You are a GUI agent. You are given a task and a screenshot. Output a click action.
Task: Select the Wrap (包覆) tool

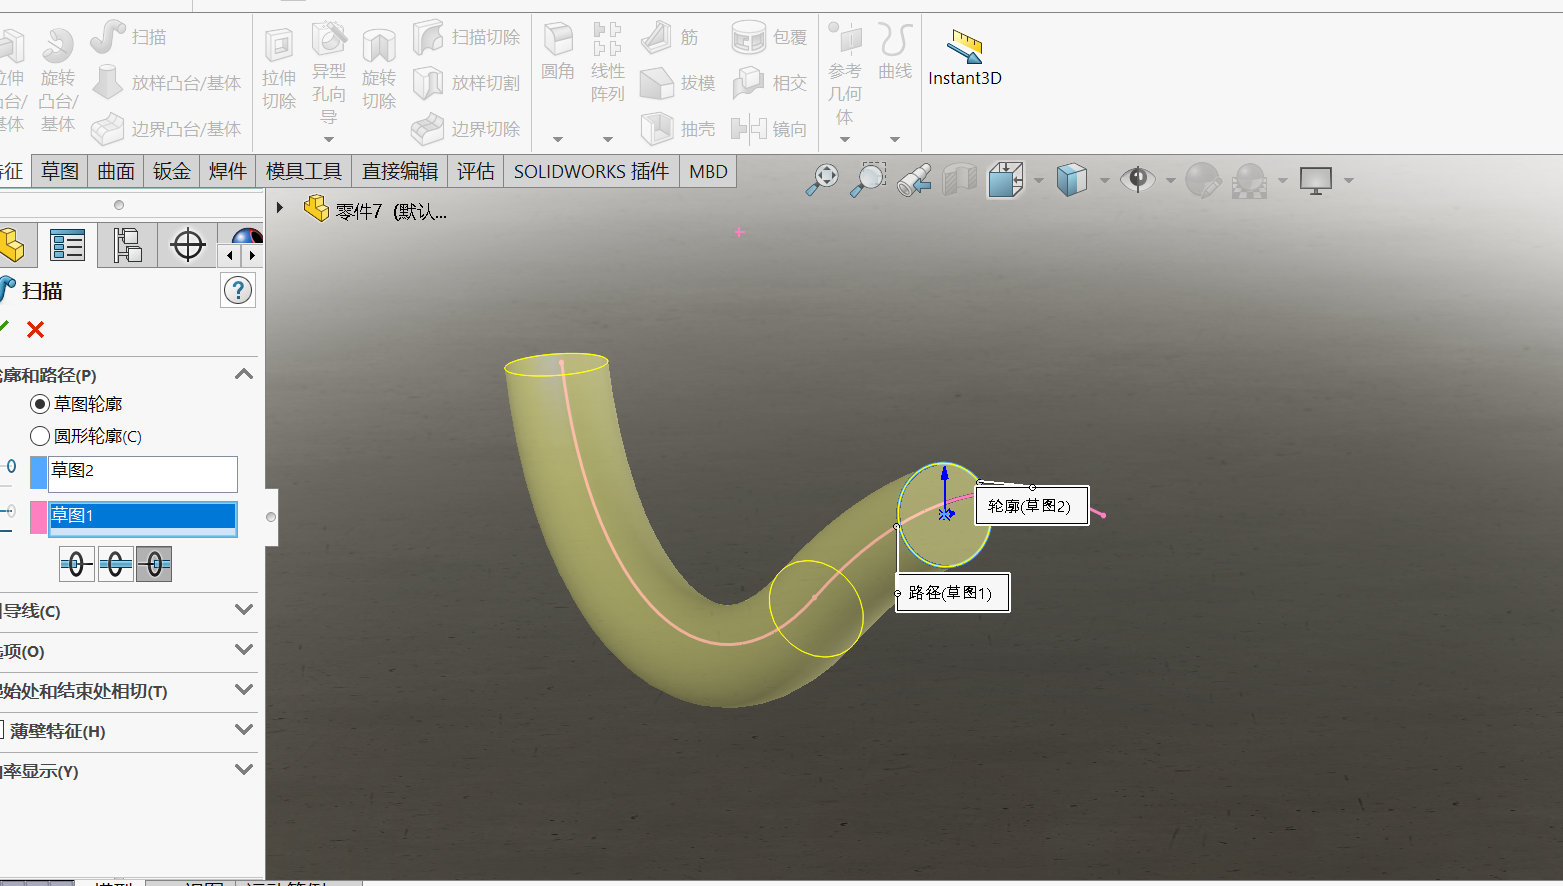click(769, 37)
